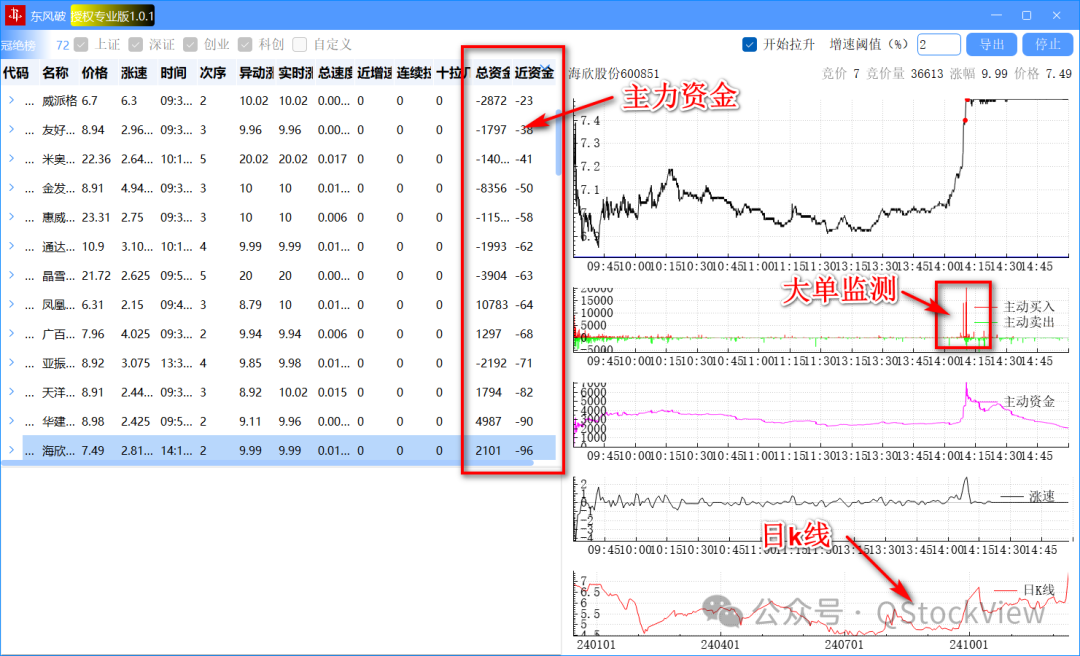Toggle the 科创 checkbox

tap(245, 45)
